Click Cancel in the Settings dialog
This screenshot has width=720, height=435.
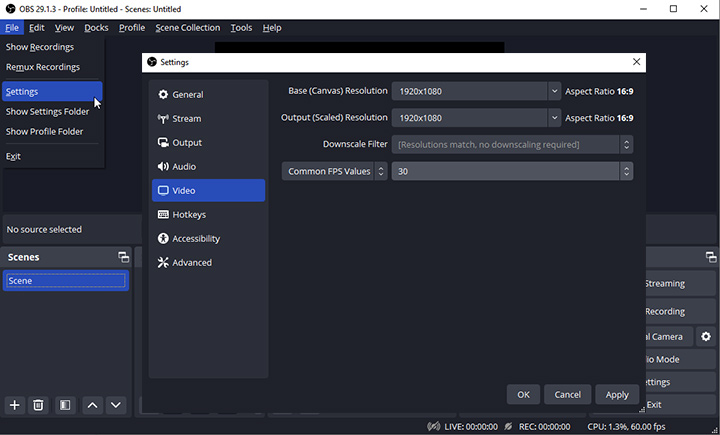coord(568,395)
